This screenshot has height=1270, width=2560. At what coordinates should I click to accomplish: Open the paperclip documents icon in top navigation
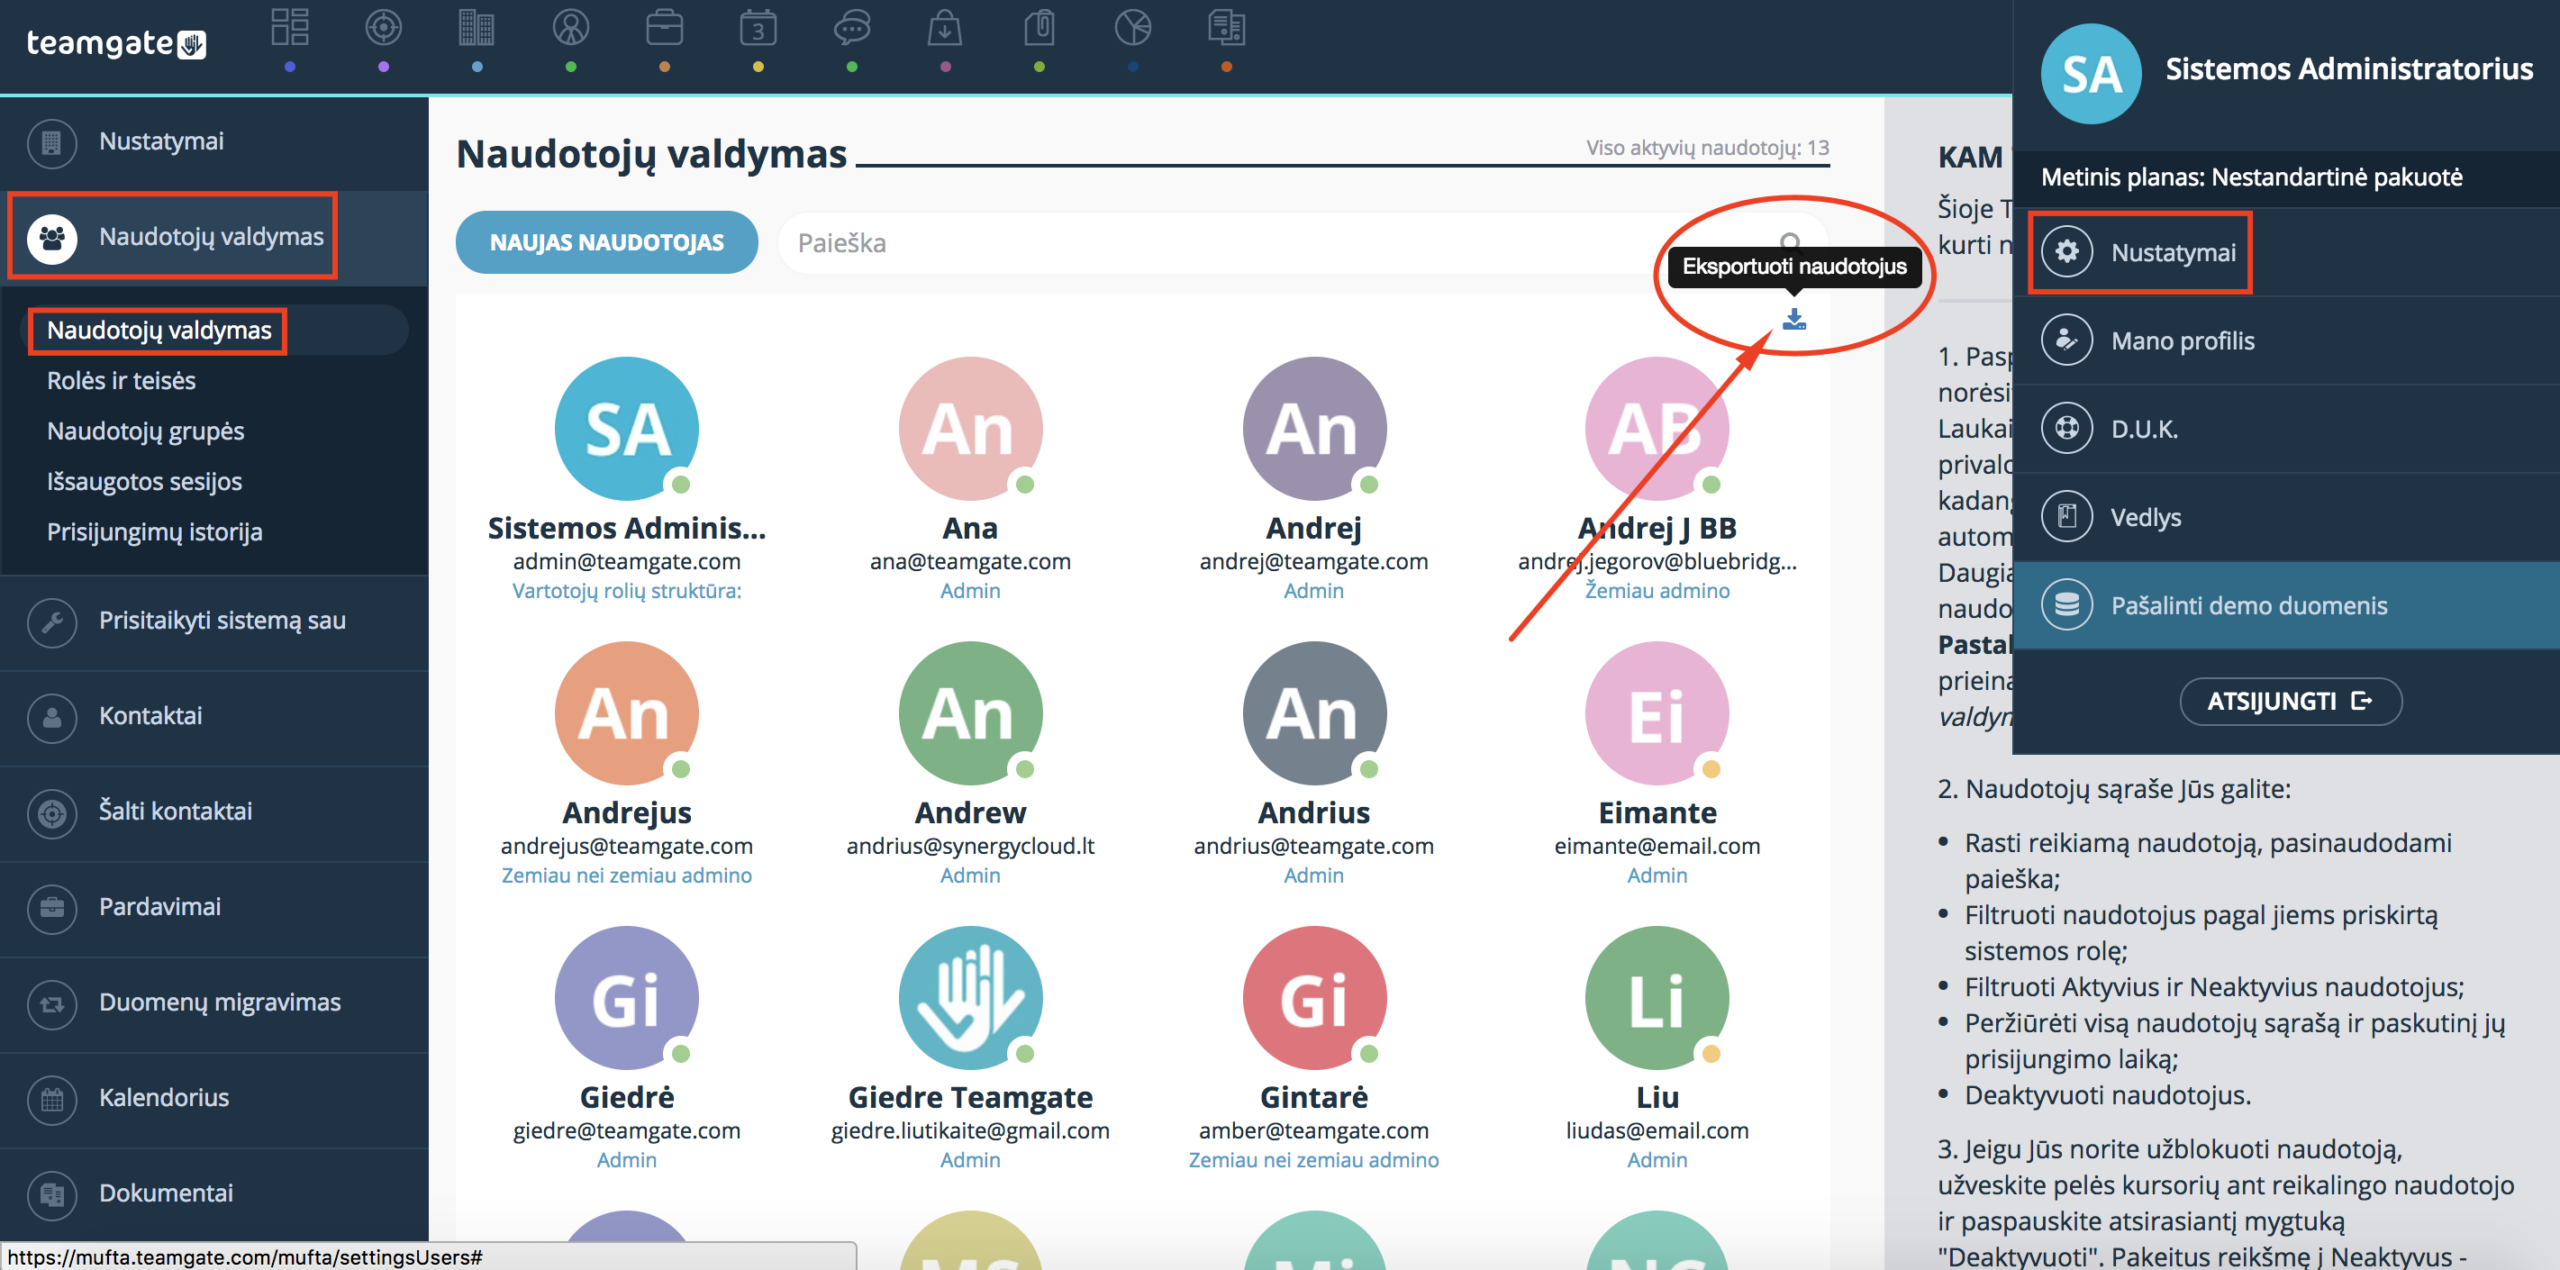(x=1039, y=27)
